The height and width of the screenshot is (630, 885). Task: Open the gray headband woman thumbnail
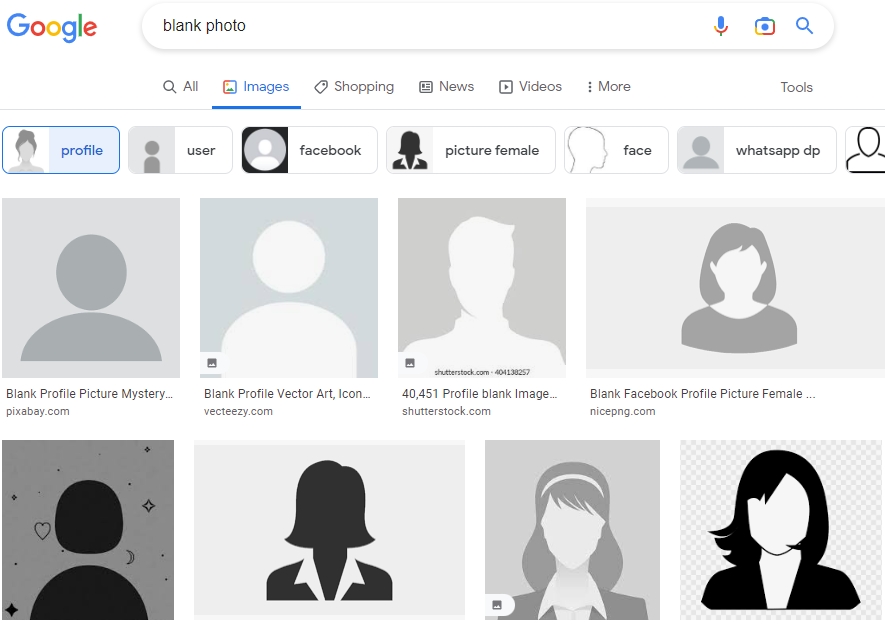(572, 530)
